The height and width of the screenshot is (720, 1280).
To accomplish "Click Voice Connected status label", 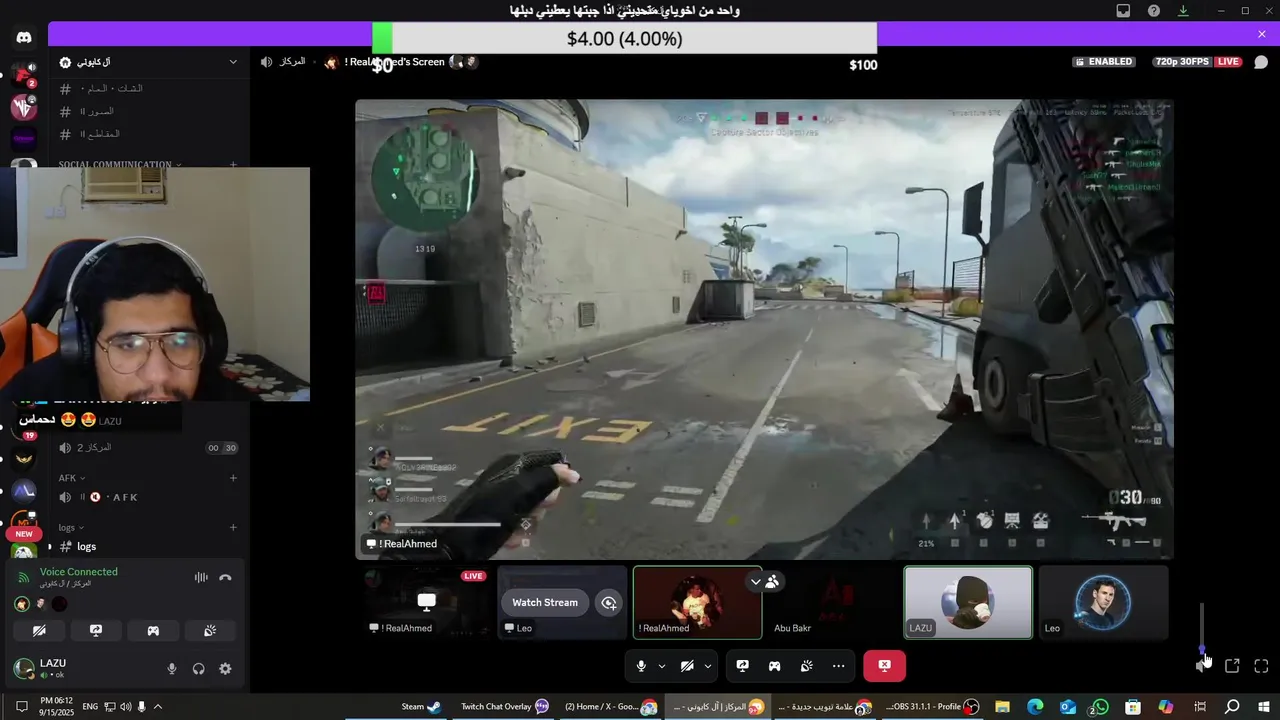I will (78, 572).
